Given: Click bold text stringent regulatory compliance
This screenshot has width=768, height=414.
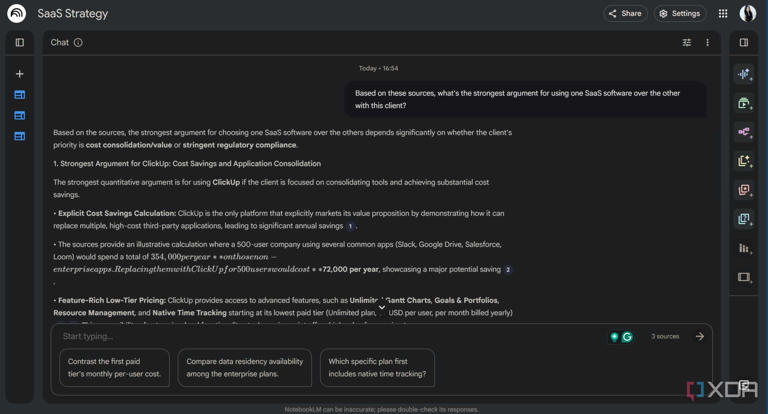Looking at the screenshot, I should click(240, 145).
